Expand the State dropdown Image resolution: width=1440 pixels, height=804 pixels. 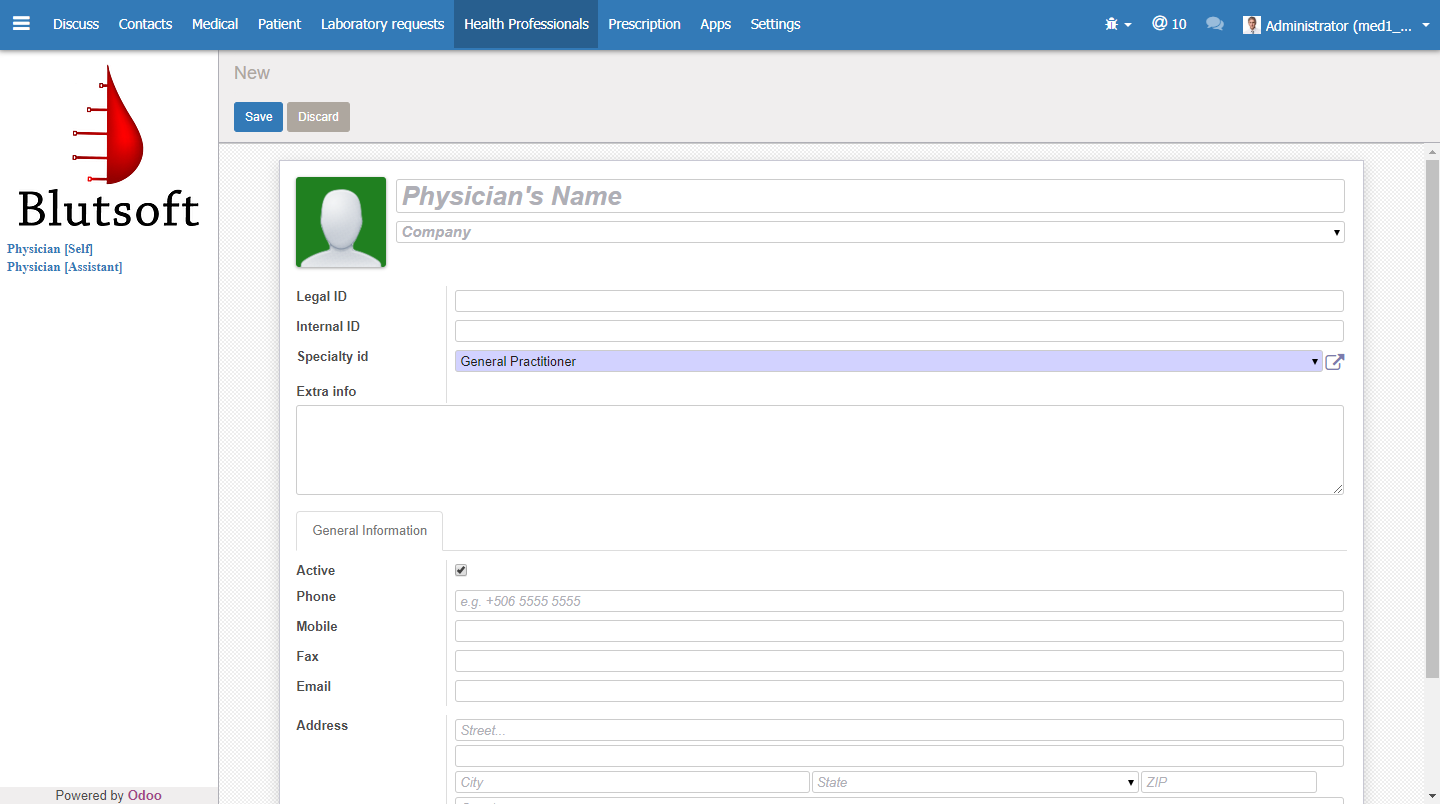[x=975, y=782]
